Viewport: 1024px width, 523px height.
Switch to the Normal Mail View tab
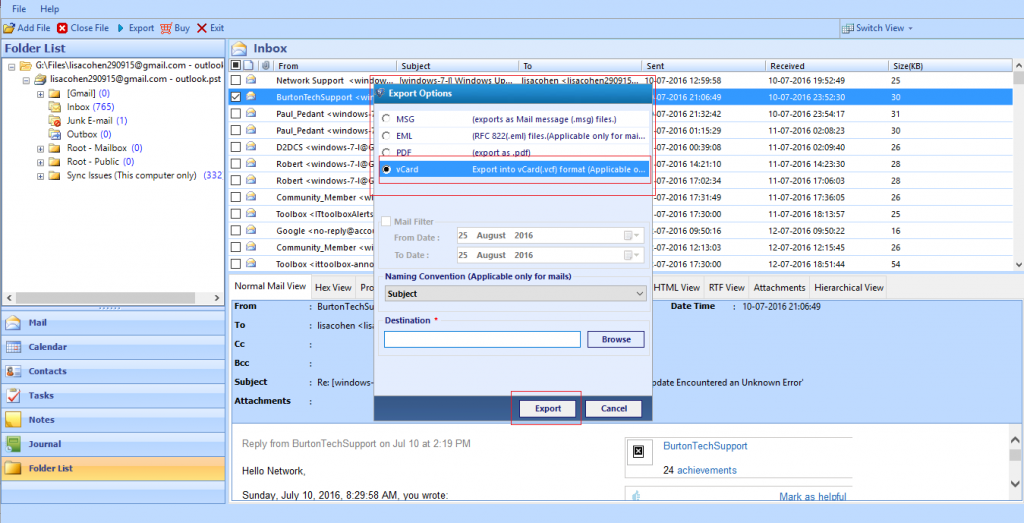pos(270,286)
